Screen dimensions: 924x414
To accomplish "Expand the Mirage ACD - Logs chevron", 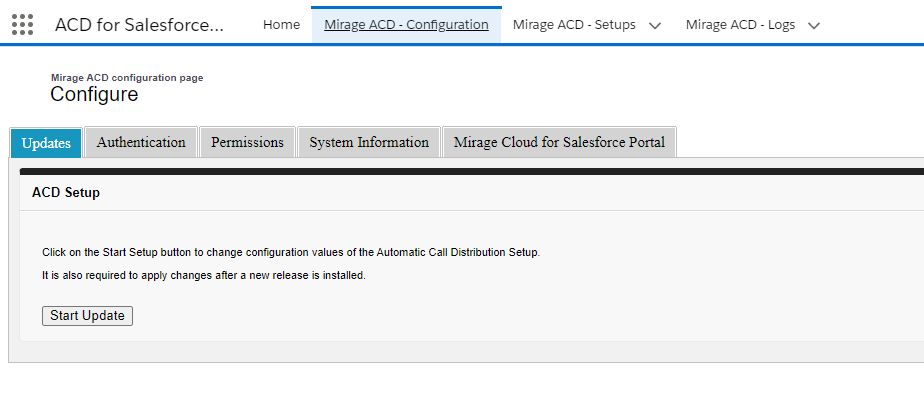I will [x=814, y=25].
